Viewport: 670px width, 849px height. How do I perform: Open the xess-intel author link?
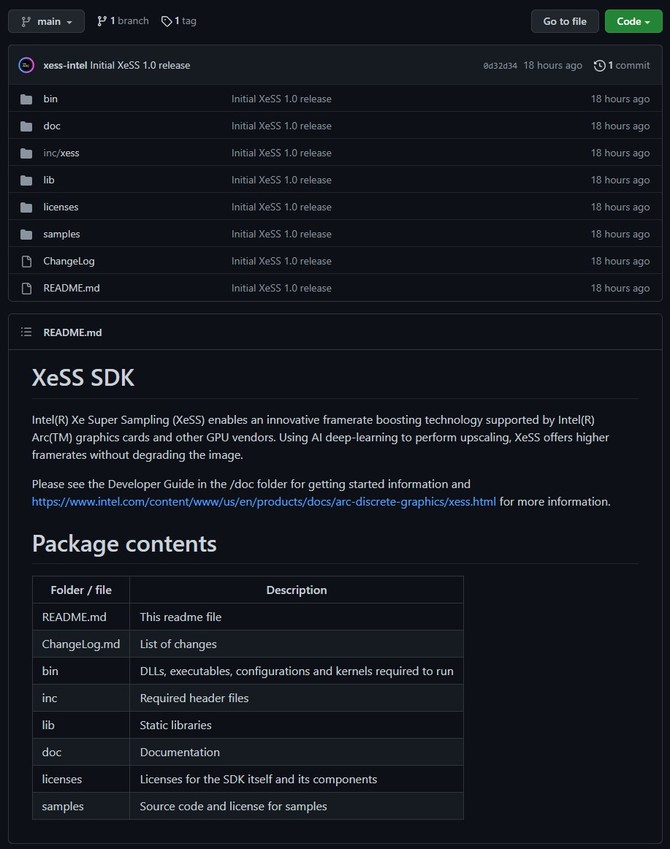coord(65,65)
